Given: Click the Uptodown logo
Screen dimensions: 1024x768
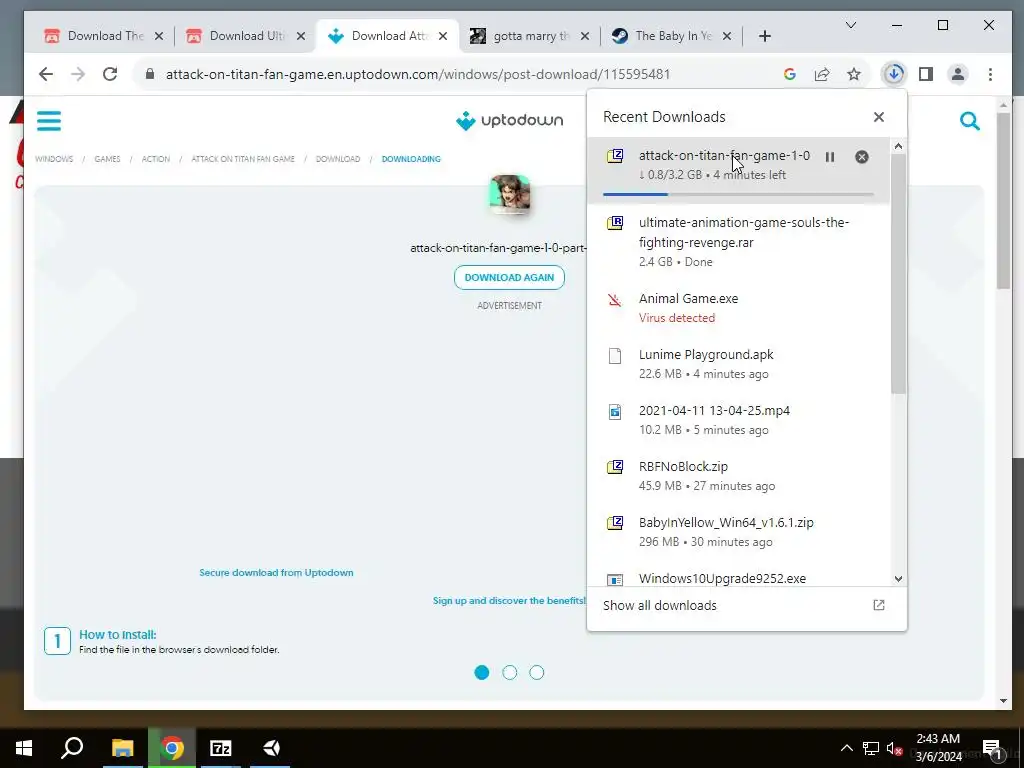Looking at the screenshot, I should coord(509,120).
